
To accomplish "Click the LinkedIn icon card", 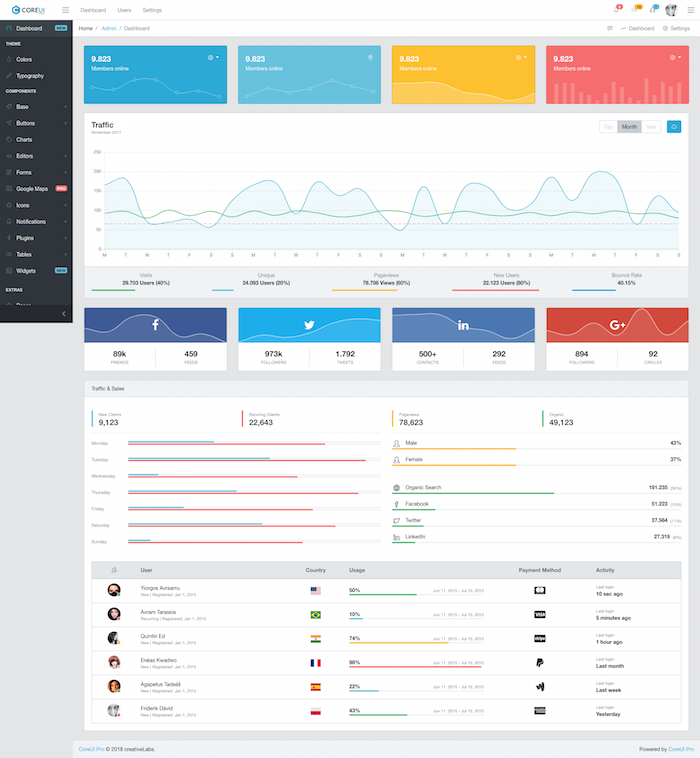I will point(463,325).
